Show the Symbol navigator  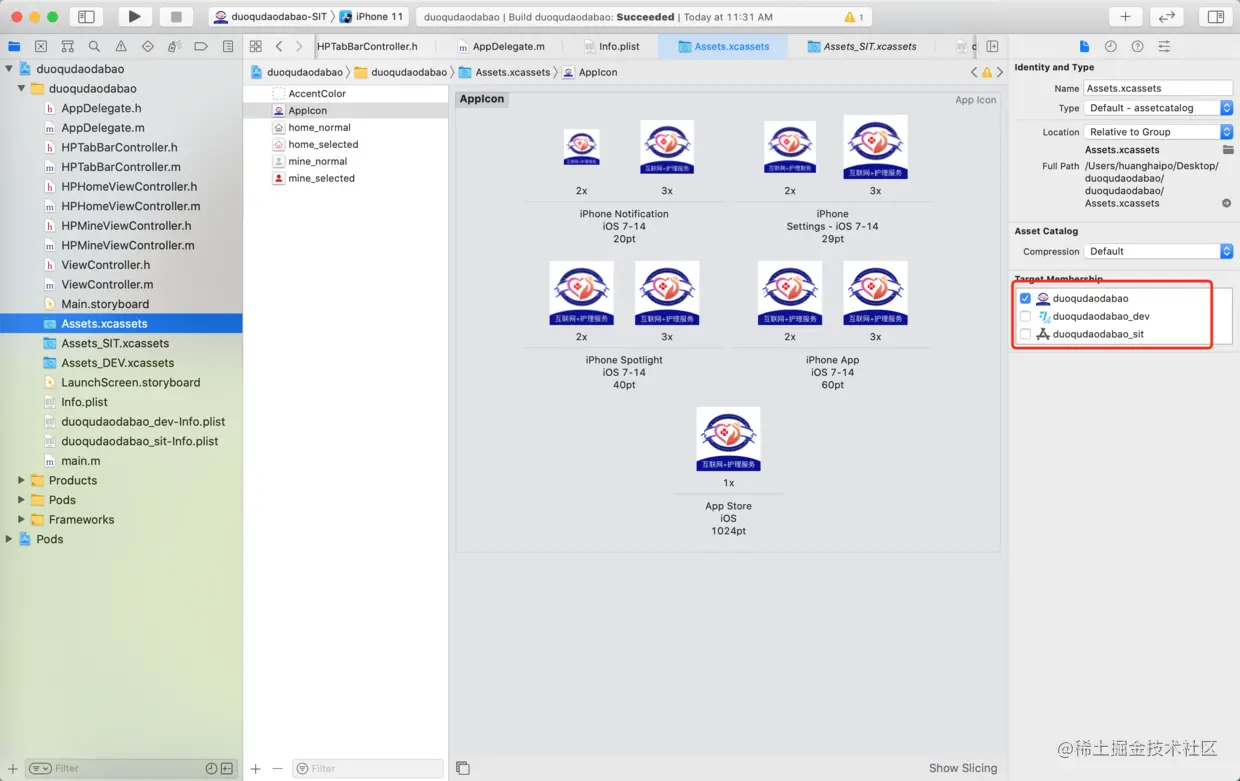[x=67, y=46]
